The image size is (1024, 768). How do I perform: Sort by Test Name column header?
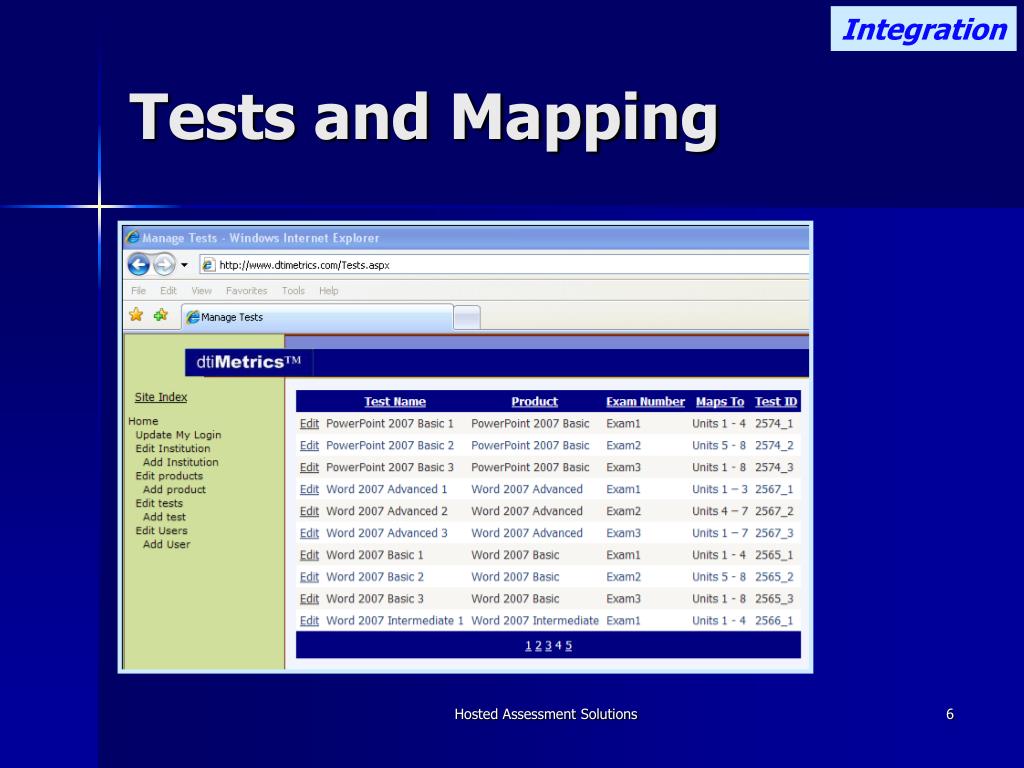(395, 402)
